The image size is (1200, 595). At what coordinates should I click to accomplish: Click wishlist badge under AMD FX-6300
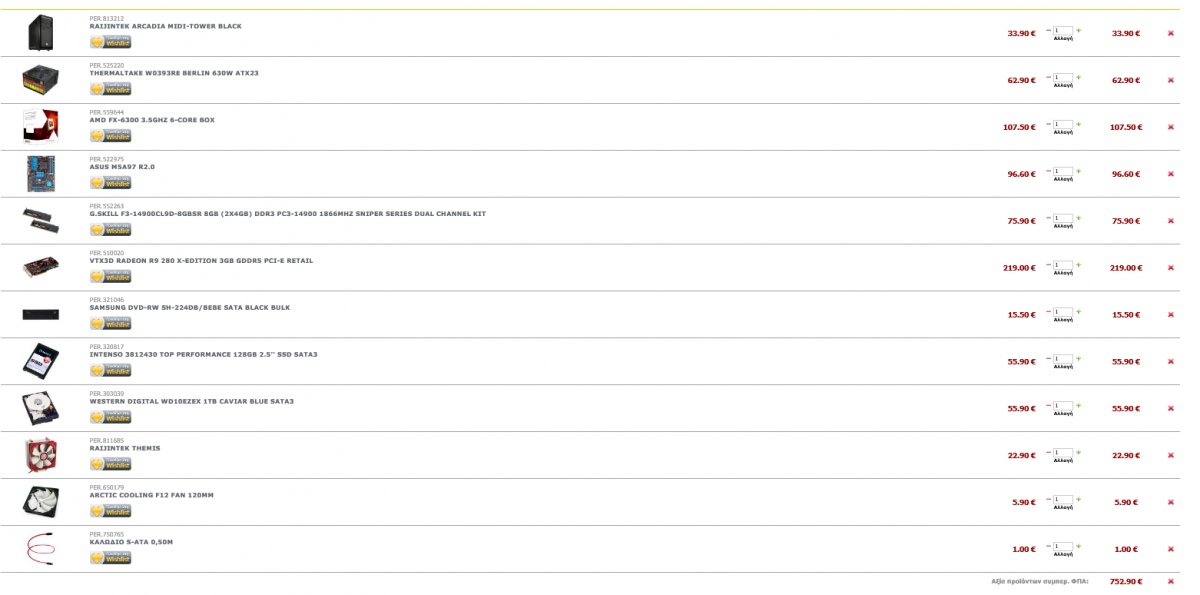(x=110, y=136)
